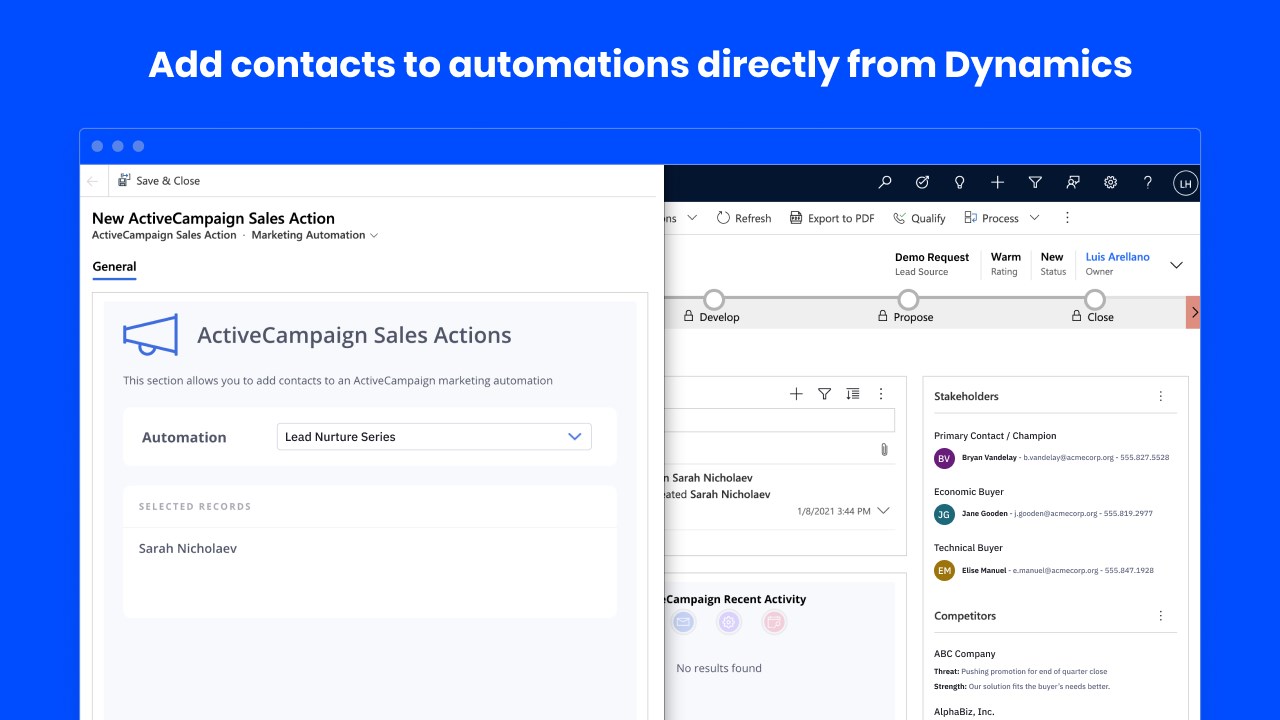Click the Demo Request lead source value
This screenshot has width=1280, height=720.
tap(932, 257)
